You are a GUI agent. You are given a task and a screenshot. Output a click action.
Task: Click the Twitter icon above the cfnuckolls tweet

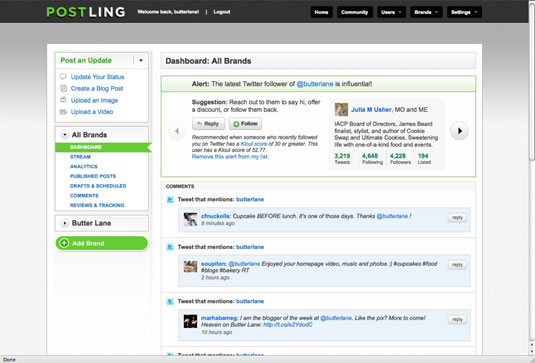[170, 200]
